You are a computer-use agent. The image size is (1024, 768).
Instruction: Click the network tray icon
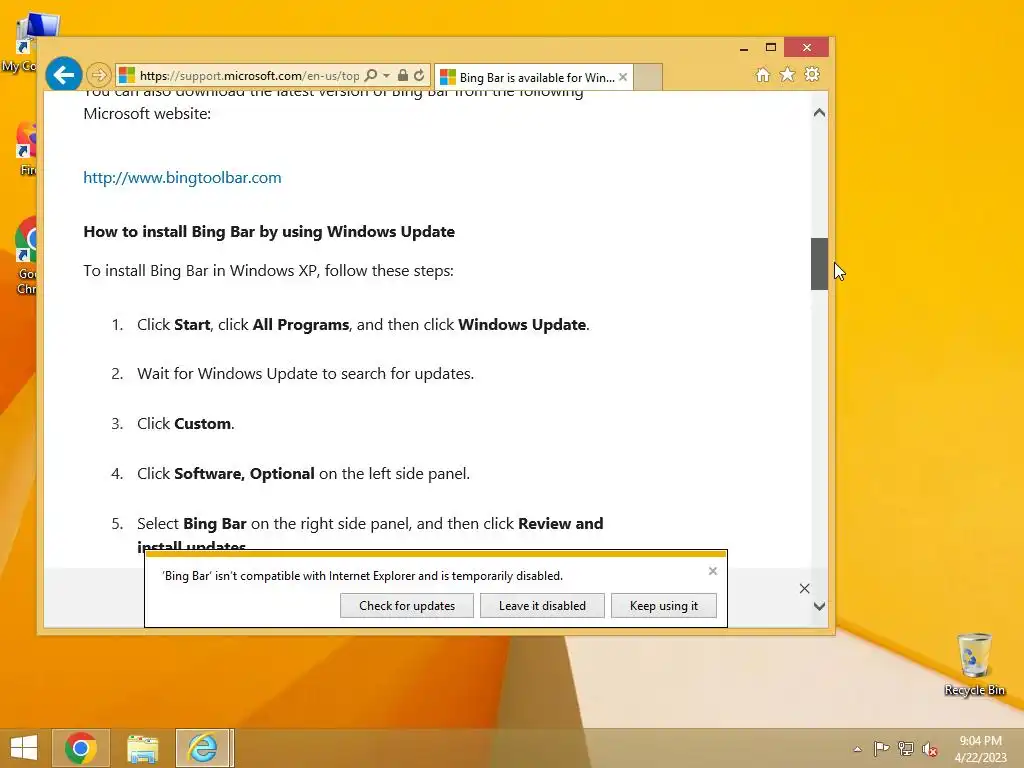pos(906,748)
